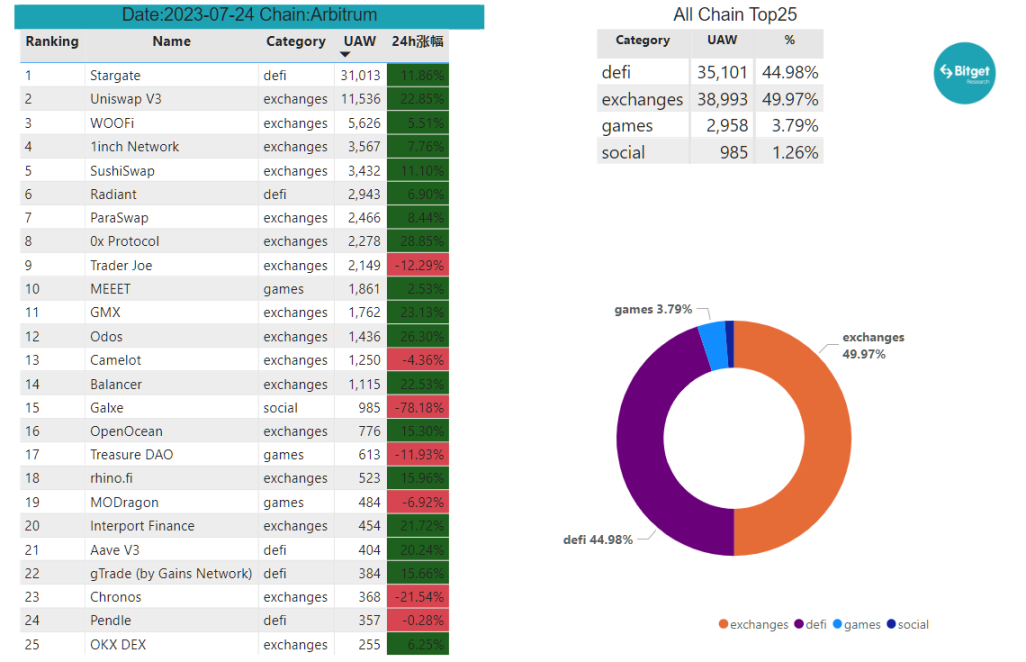1026x662 pixels.
Task: Click the summary table defi UAW 35,101
Action: point(722,72)
